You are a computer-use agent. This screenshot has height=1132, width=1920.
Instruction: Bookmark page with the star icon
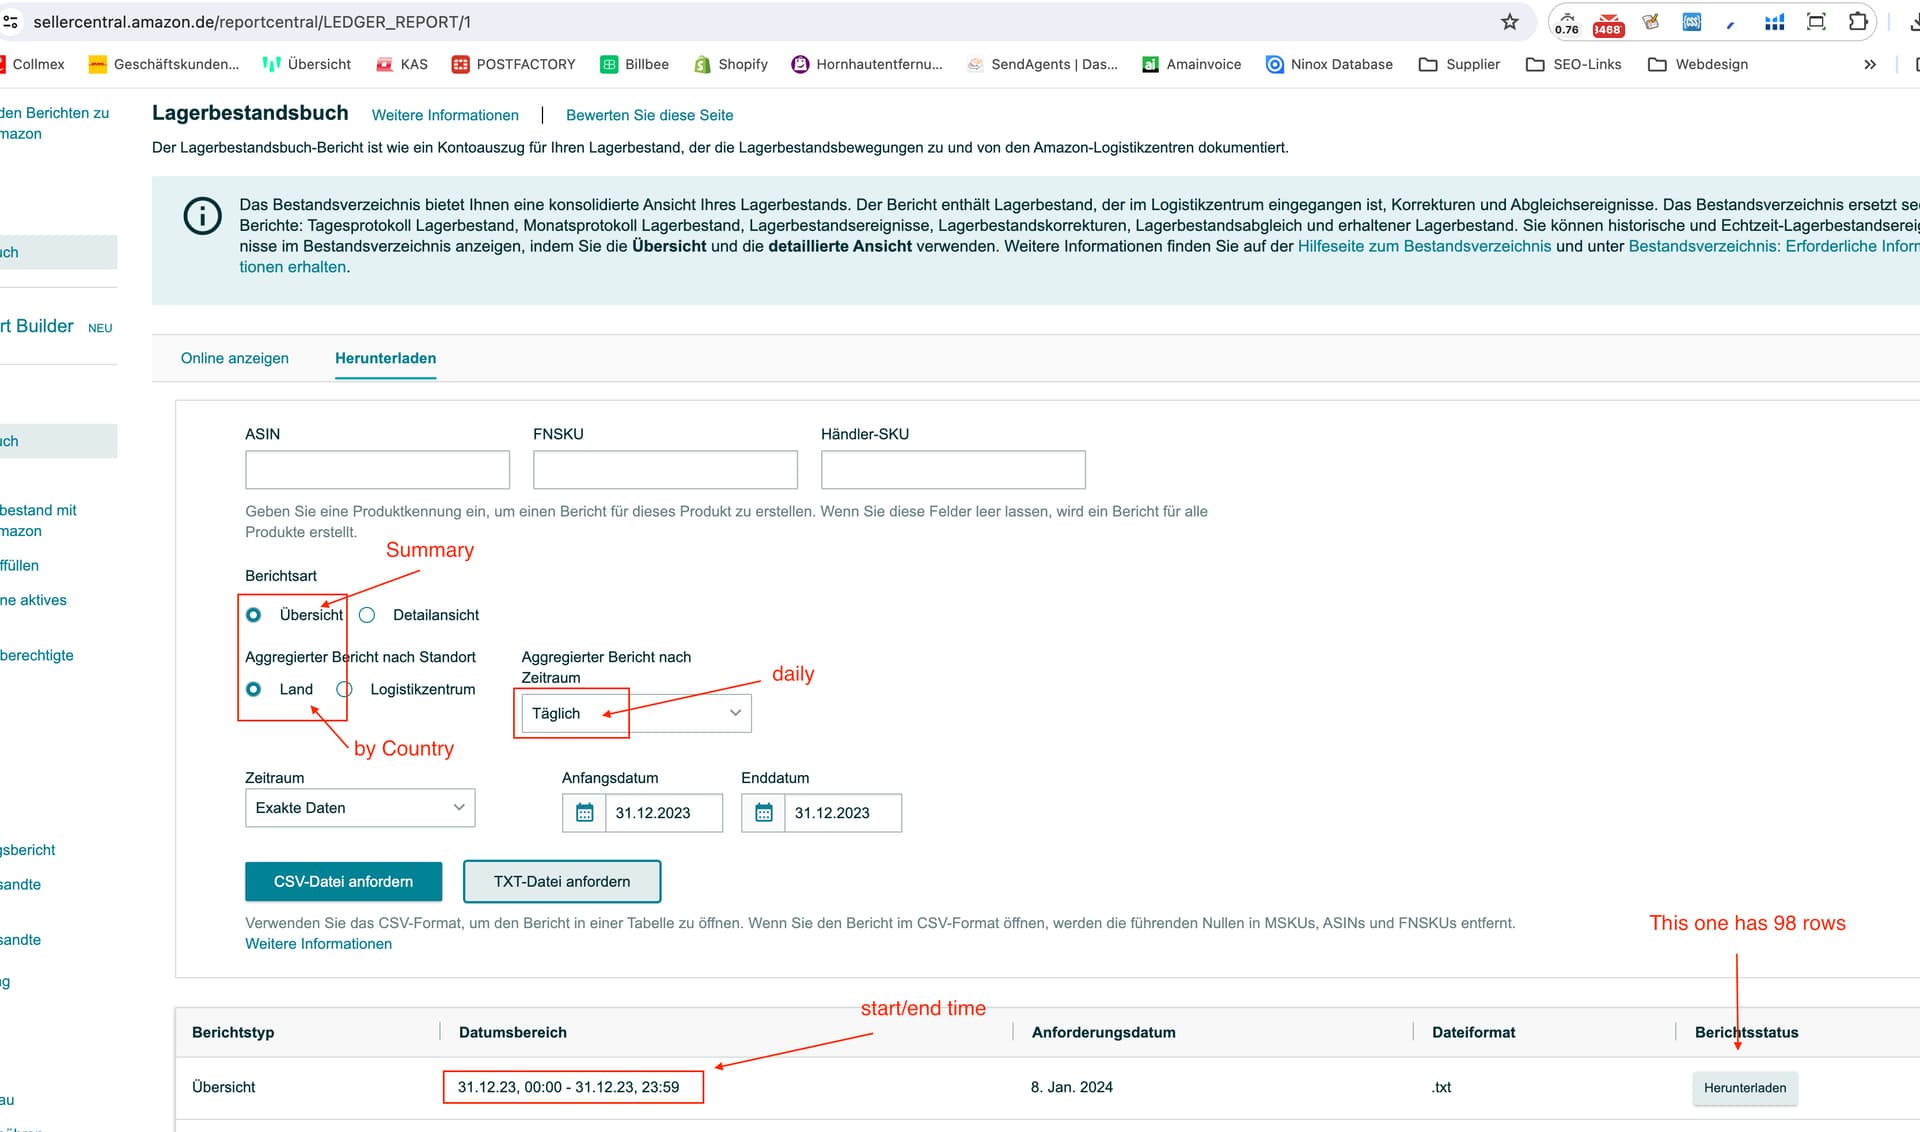1510,21
